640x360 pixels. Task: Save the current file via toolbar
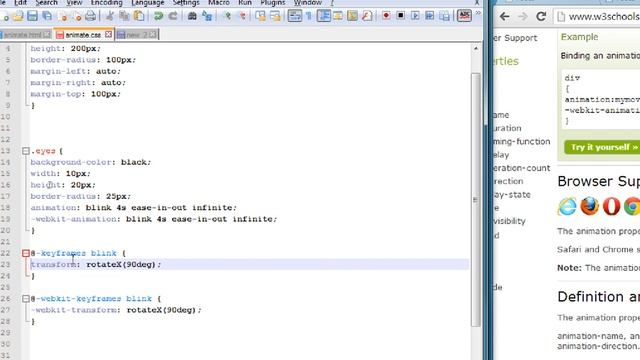pos(32,16)
